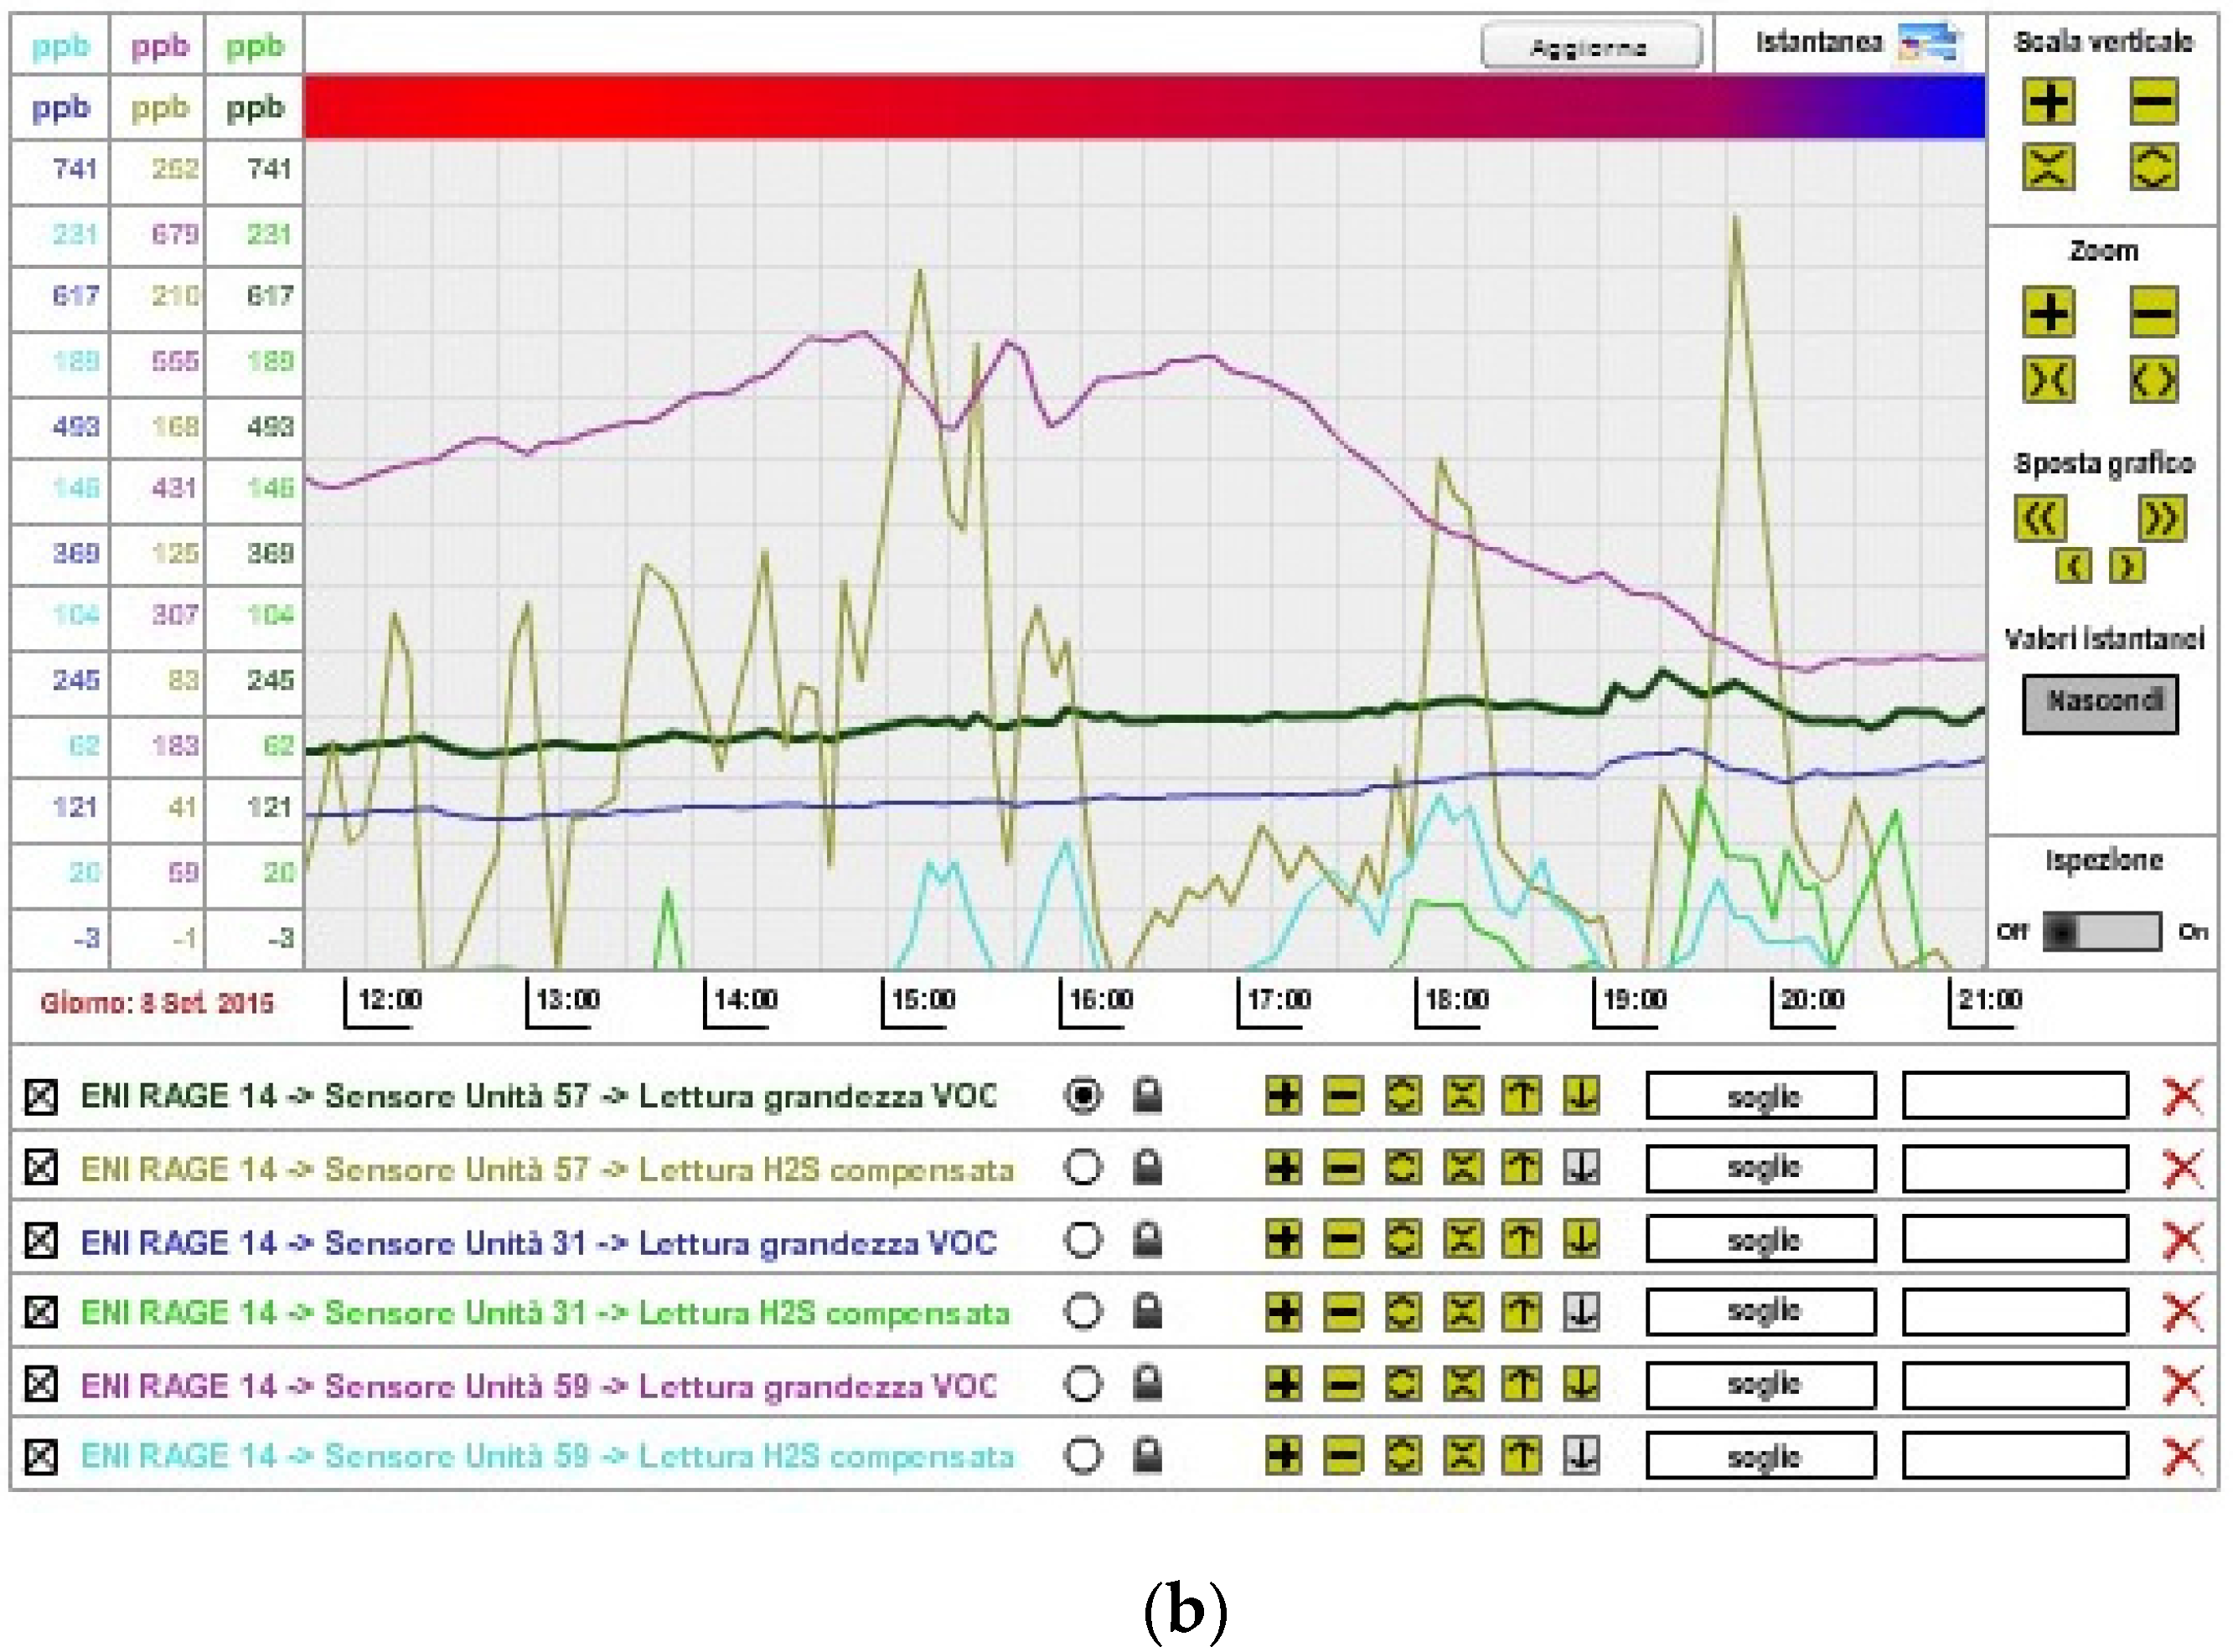The image size is (2233, 1652).
Task: Uncheck Unità 59 H2S compensata checkbox
Action: click(x=41, y=1456)
